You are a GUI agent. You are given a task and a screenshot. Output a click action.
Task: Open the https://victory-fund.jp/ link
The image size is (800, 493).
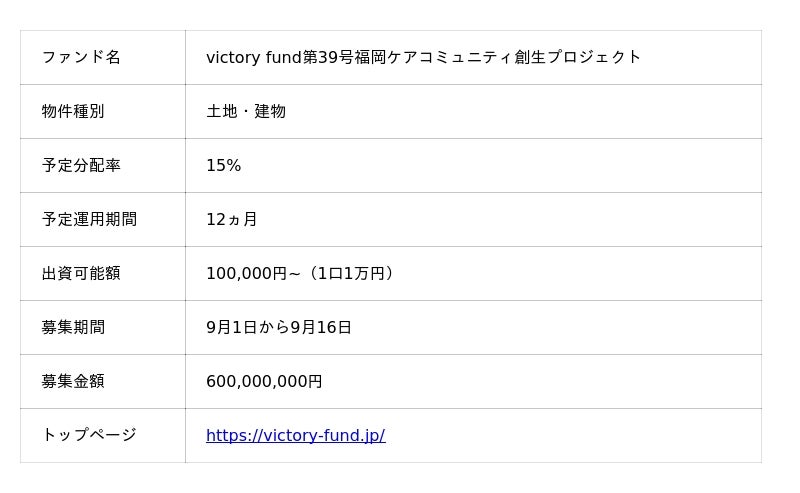pos(295,435)
